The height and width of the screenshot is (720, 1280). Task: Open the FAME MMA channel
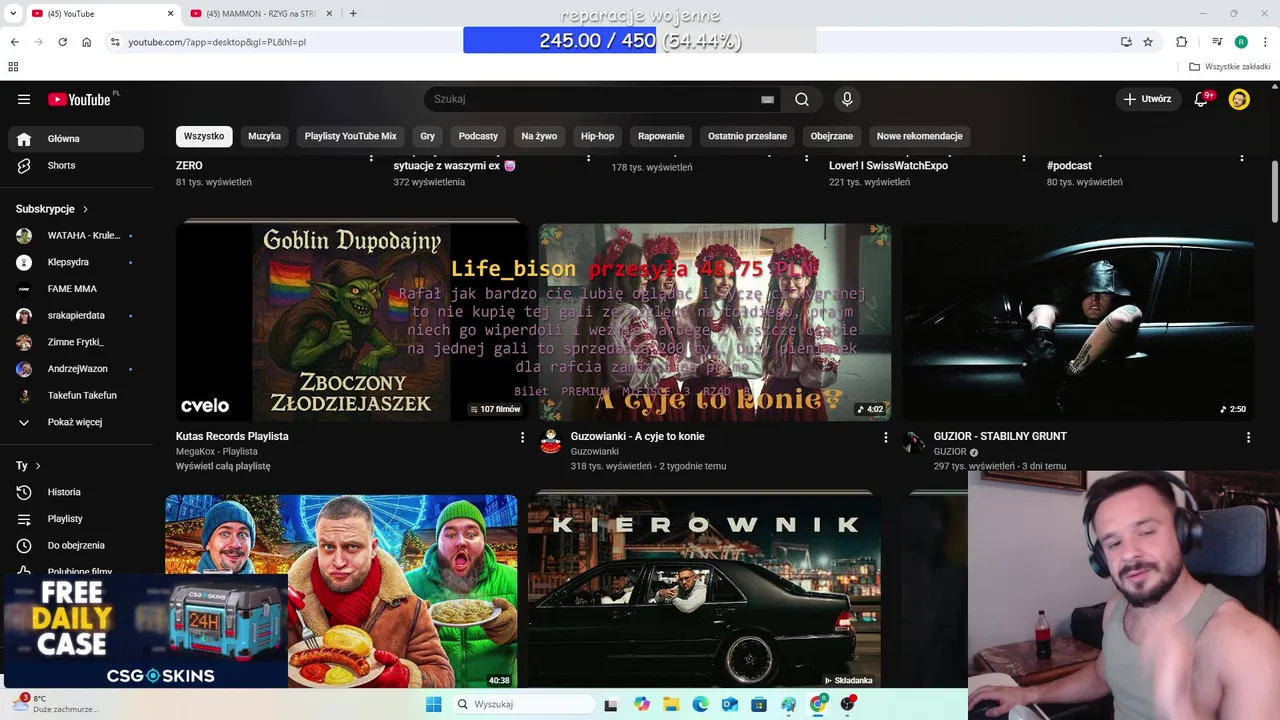[75, 289]
